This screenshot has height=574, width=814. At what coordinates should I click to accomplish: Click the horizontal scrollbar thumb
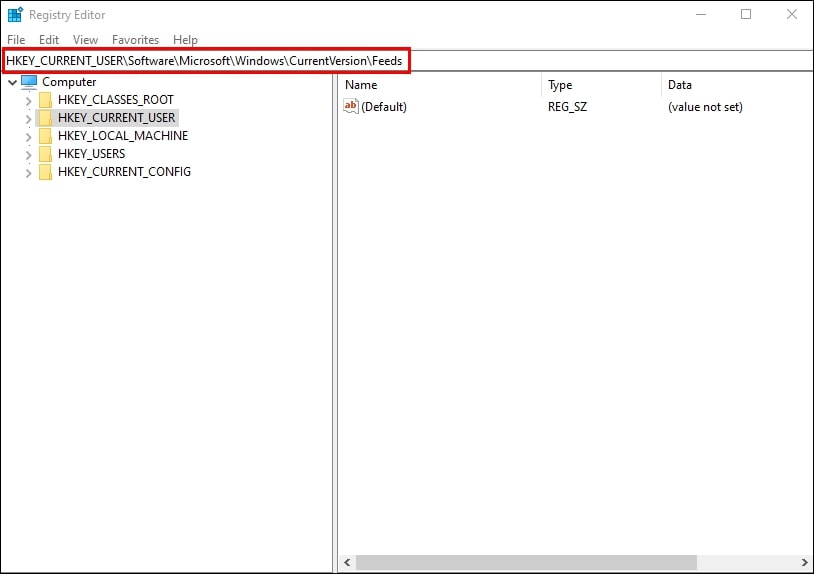click(x=526, y=563)
